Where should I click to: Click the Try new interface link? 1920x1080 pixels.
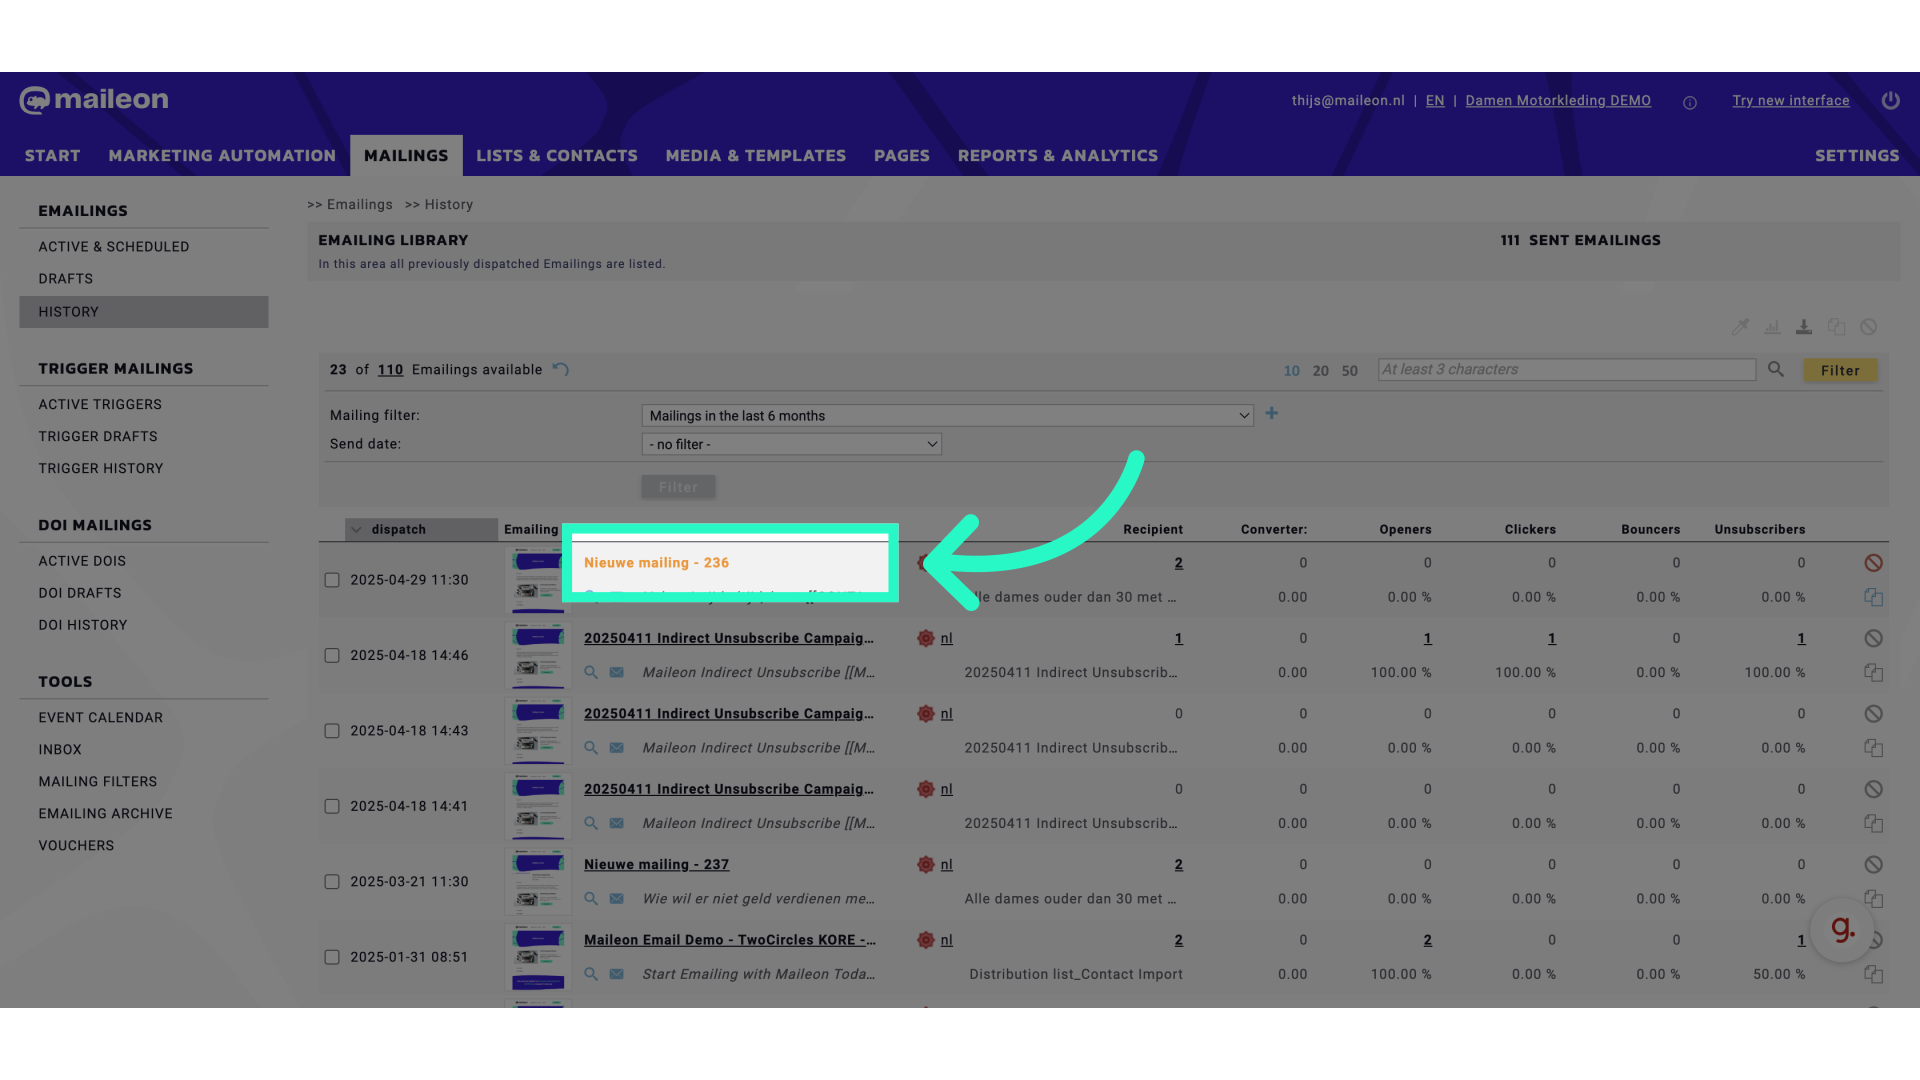[1791, 101]
